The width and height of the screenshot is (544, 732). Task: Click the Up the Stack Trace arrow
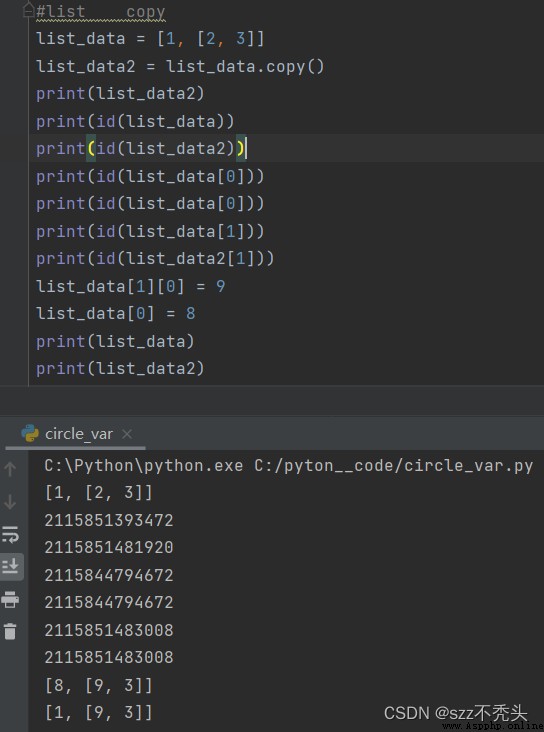(10, 470)
